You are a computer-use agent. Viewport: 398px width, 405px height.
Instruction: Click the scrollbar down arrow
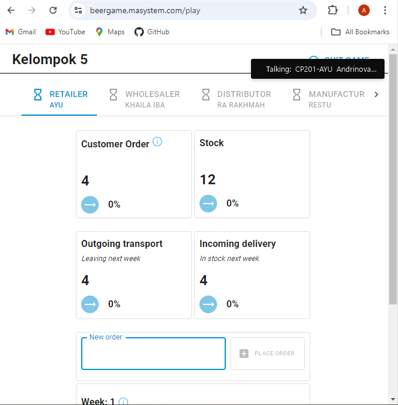[x=393, y=399]
